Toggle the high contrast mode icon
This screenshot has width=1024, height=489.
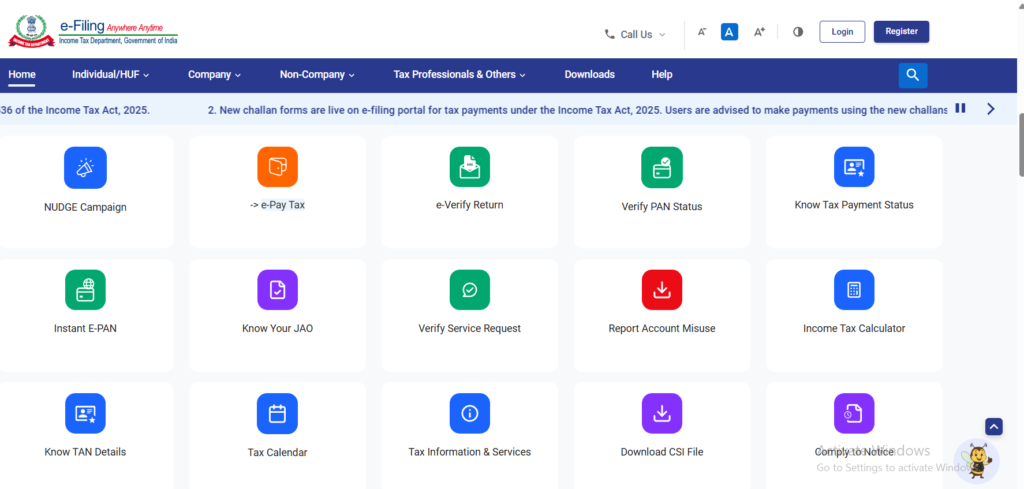tap(798, 32)
